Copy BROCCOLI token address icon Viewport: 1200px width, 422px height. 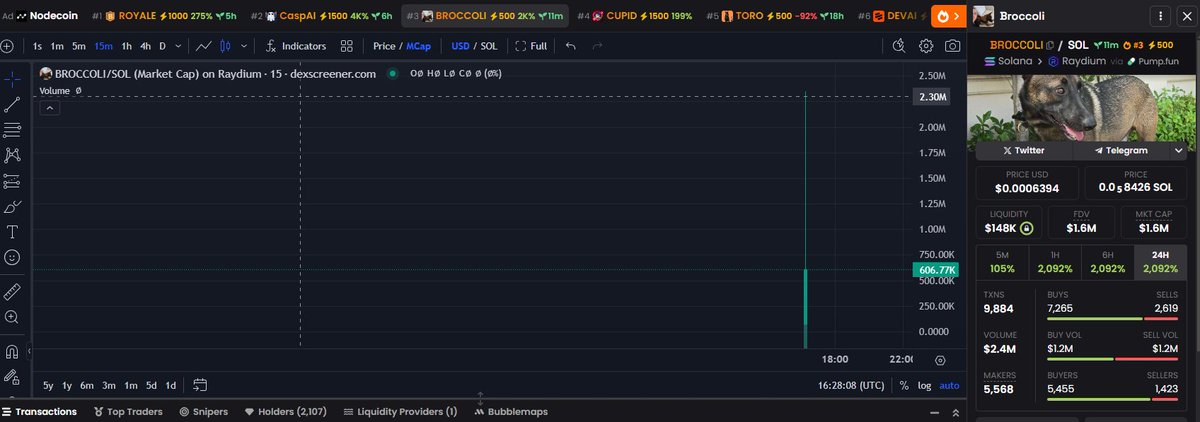[1050, 45]
